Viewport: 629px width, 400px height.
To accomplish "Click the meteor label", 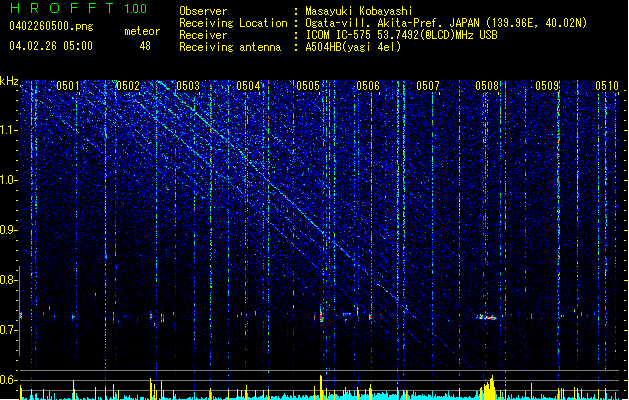I will click(142, 31).
